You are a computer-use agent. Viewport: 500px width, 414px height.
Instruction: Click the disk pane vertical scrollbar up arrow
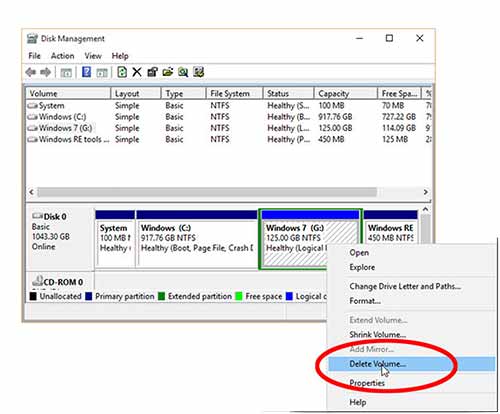[x=425, y=209]
